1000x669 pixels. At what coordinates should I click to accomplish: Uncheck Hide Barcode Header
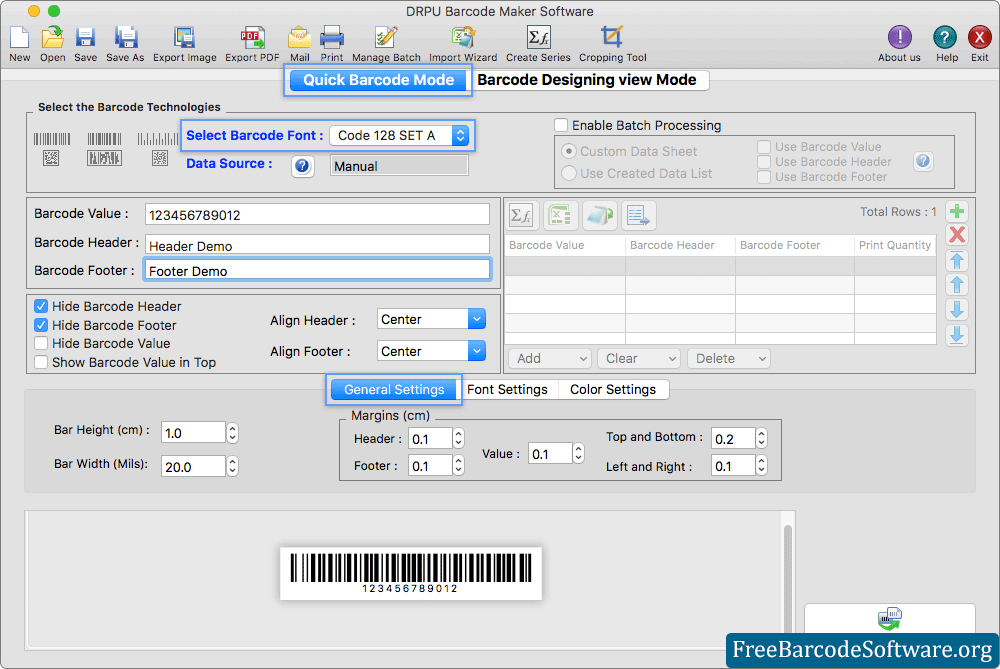point(41,306)
